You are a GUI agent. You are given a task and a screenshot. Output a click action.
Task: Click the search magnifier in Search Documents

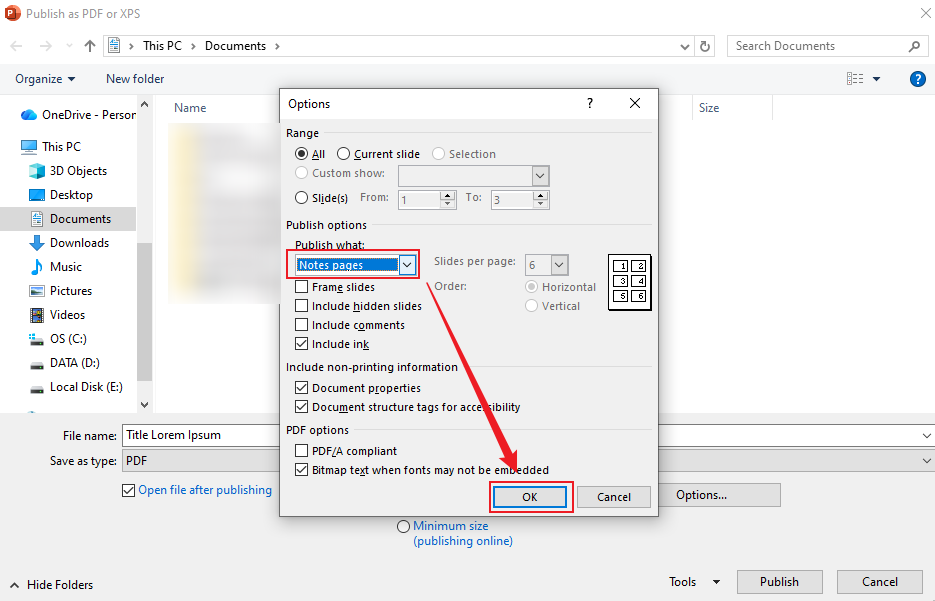913,46
